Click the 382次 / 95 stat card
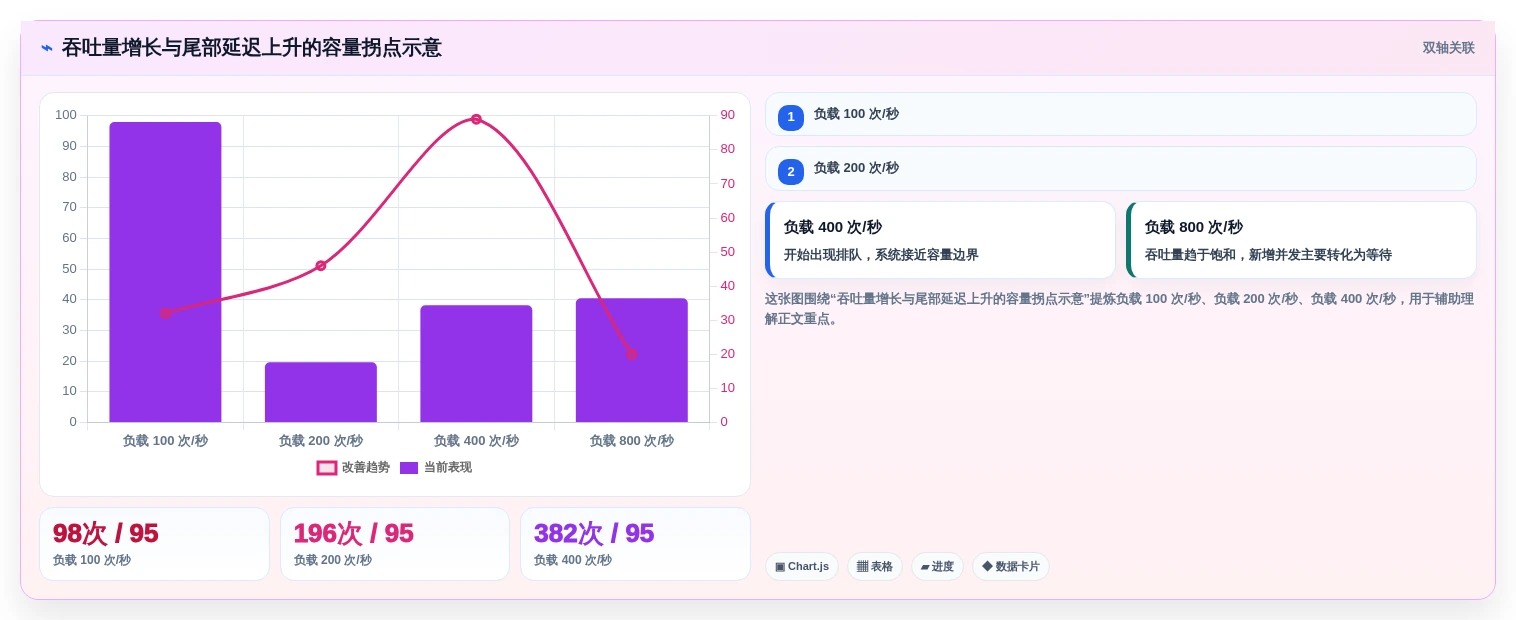The image size is (1516, 620). coord(635,544)
